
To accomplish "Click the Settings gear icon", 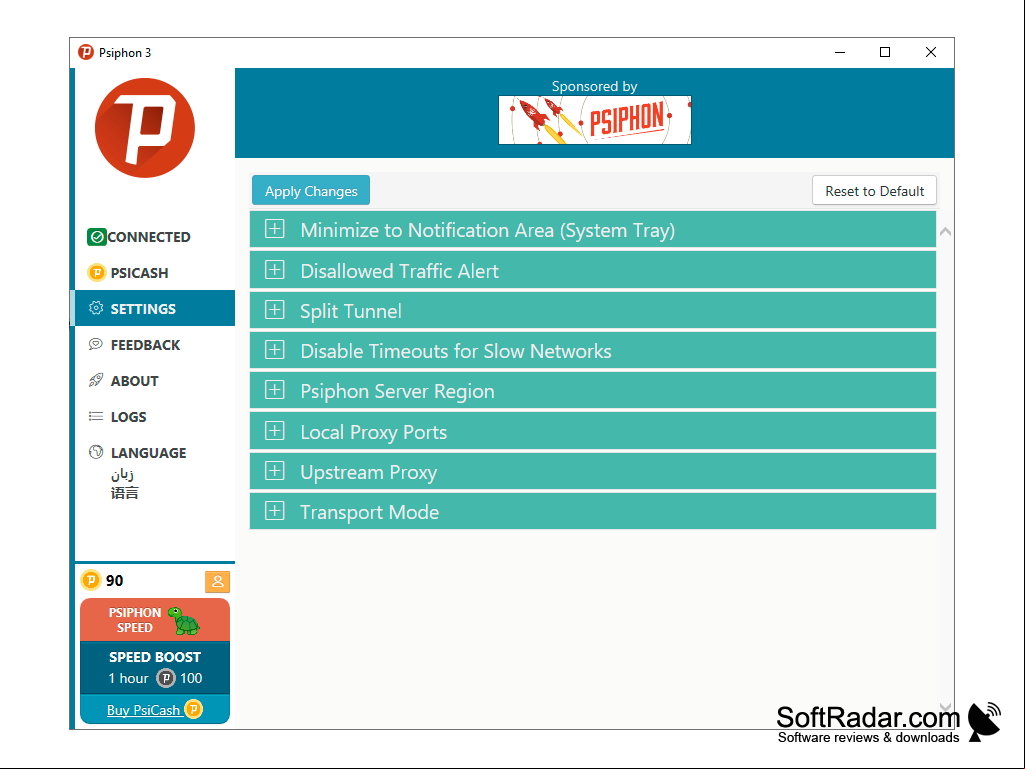I will click(96, 308).
